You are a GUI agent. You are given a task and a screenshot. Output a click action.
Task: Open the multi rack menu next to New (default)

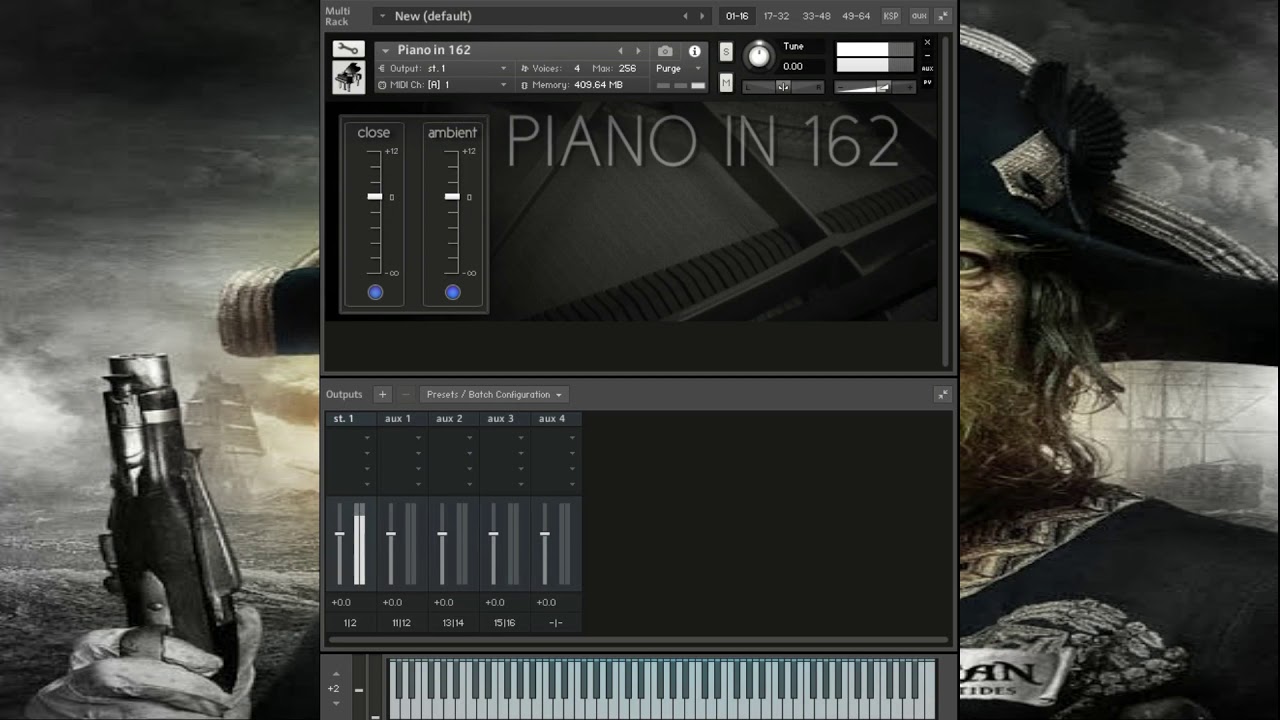pyautogui.click(x=382, y=16)
